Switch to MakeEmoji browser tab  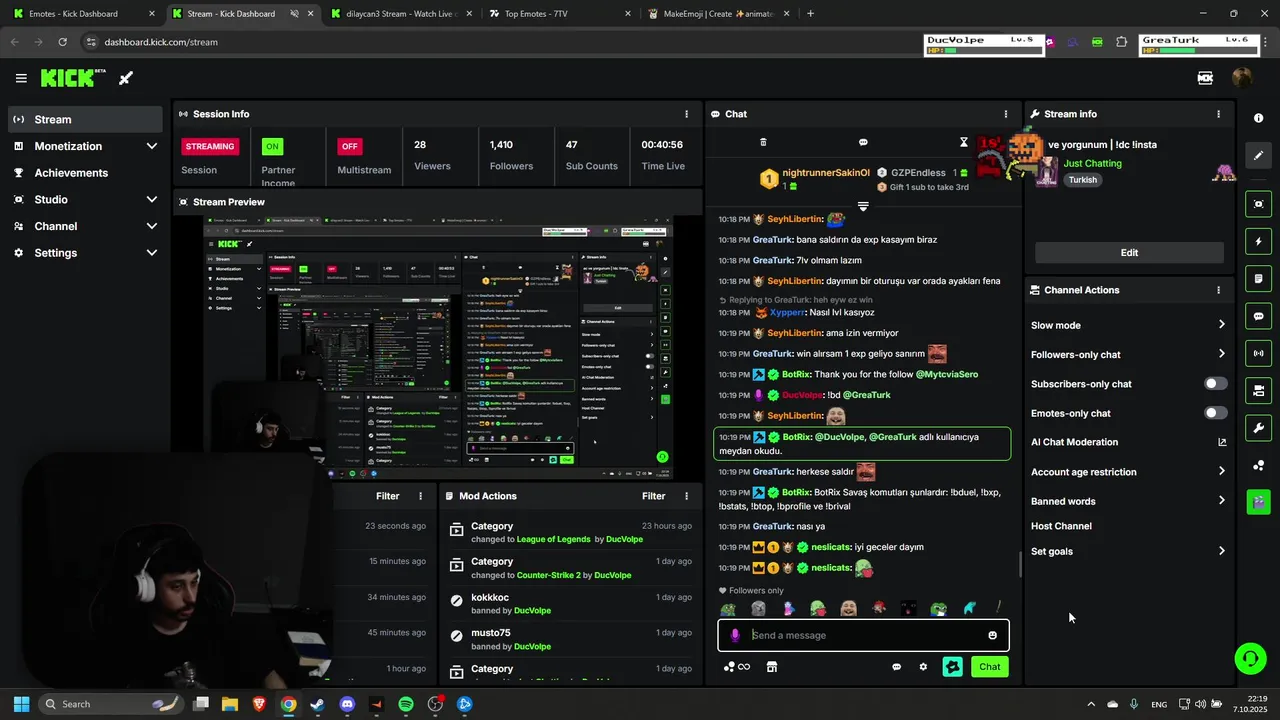(717, 14)
